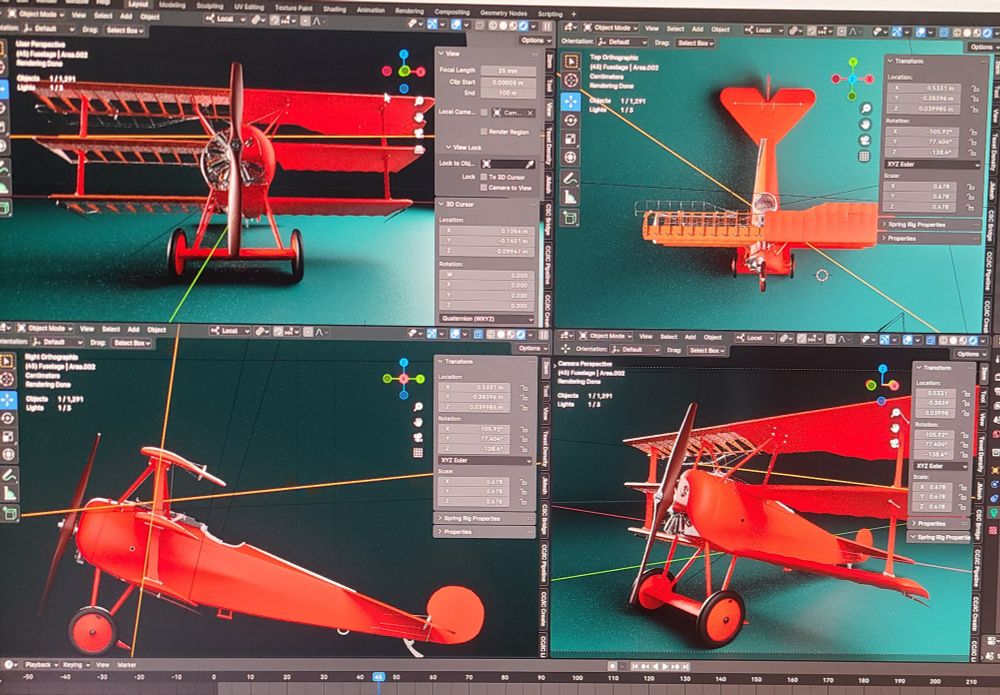Toggle Rotation Y lock in Top Orthographic Transform panel

973,142
